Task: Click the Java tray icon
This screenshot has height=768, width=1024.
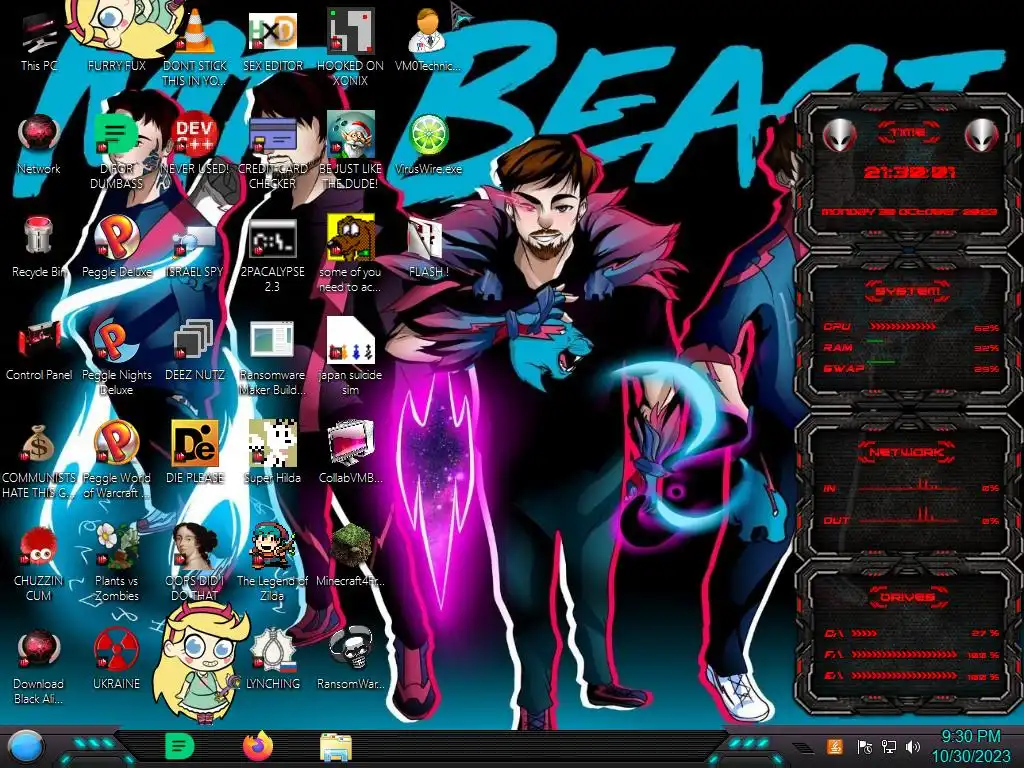Action: (x=835, y=746)
